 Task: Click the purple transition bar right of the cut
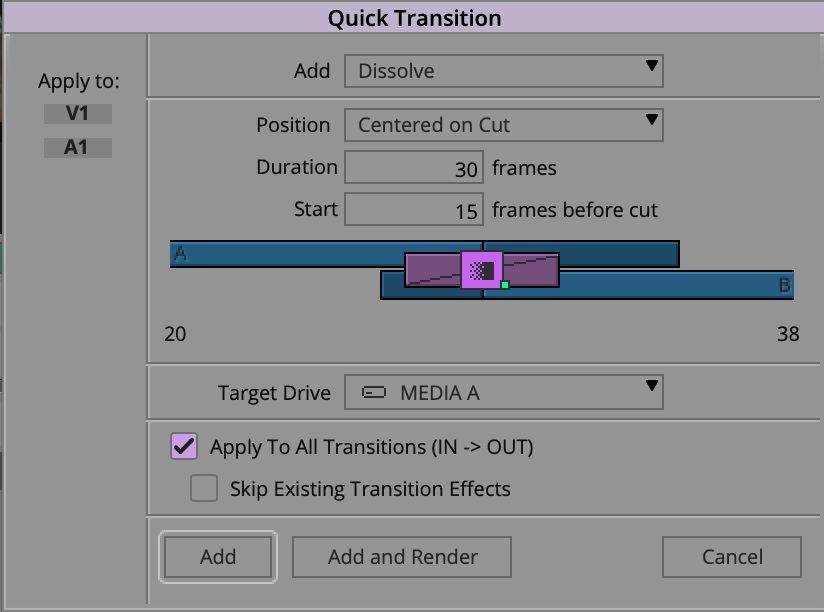531,269
